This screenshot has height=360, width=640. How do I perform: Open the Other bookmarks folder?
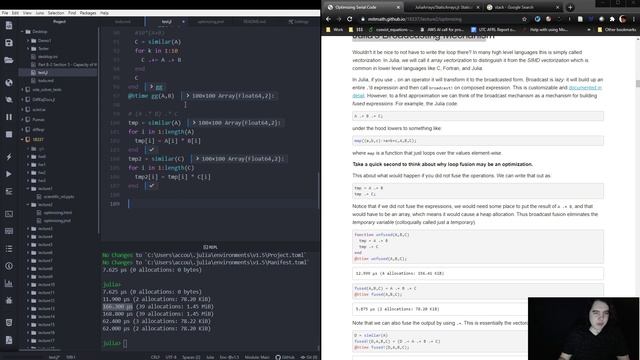tap(616, 30)
